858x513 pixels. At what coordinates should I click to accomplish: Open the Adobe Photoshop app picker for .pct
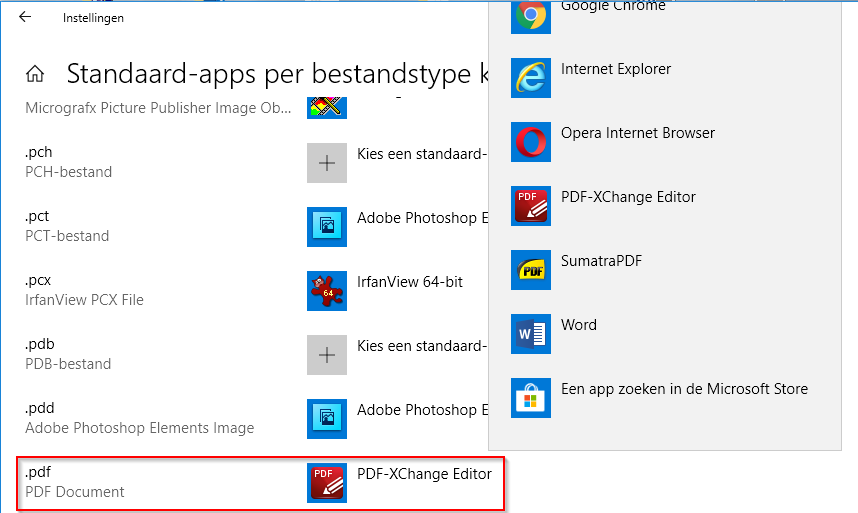pos(400,227)
